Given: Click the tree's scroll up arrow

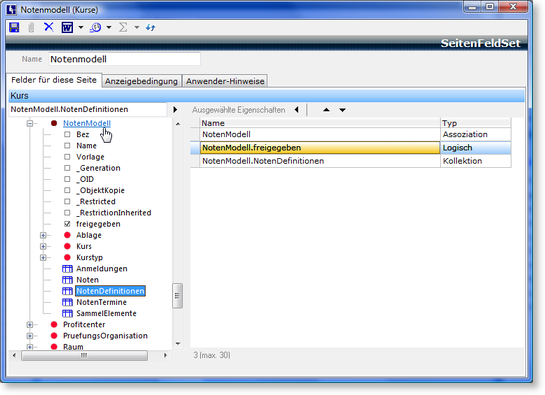Looking at the screenshot, I should pos(178,123).
